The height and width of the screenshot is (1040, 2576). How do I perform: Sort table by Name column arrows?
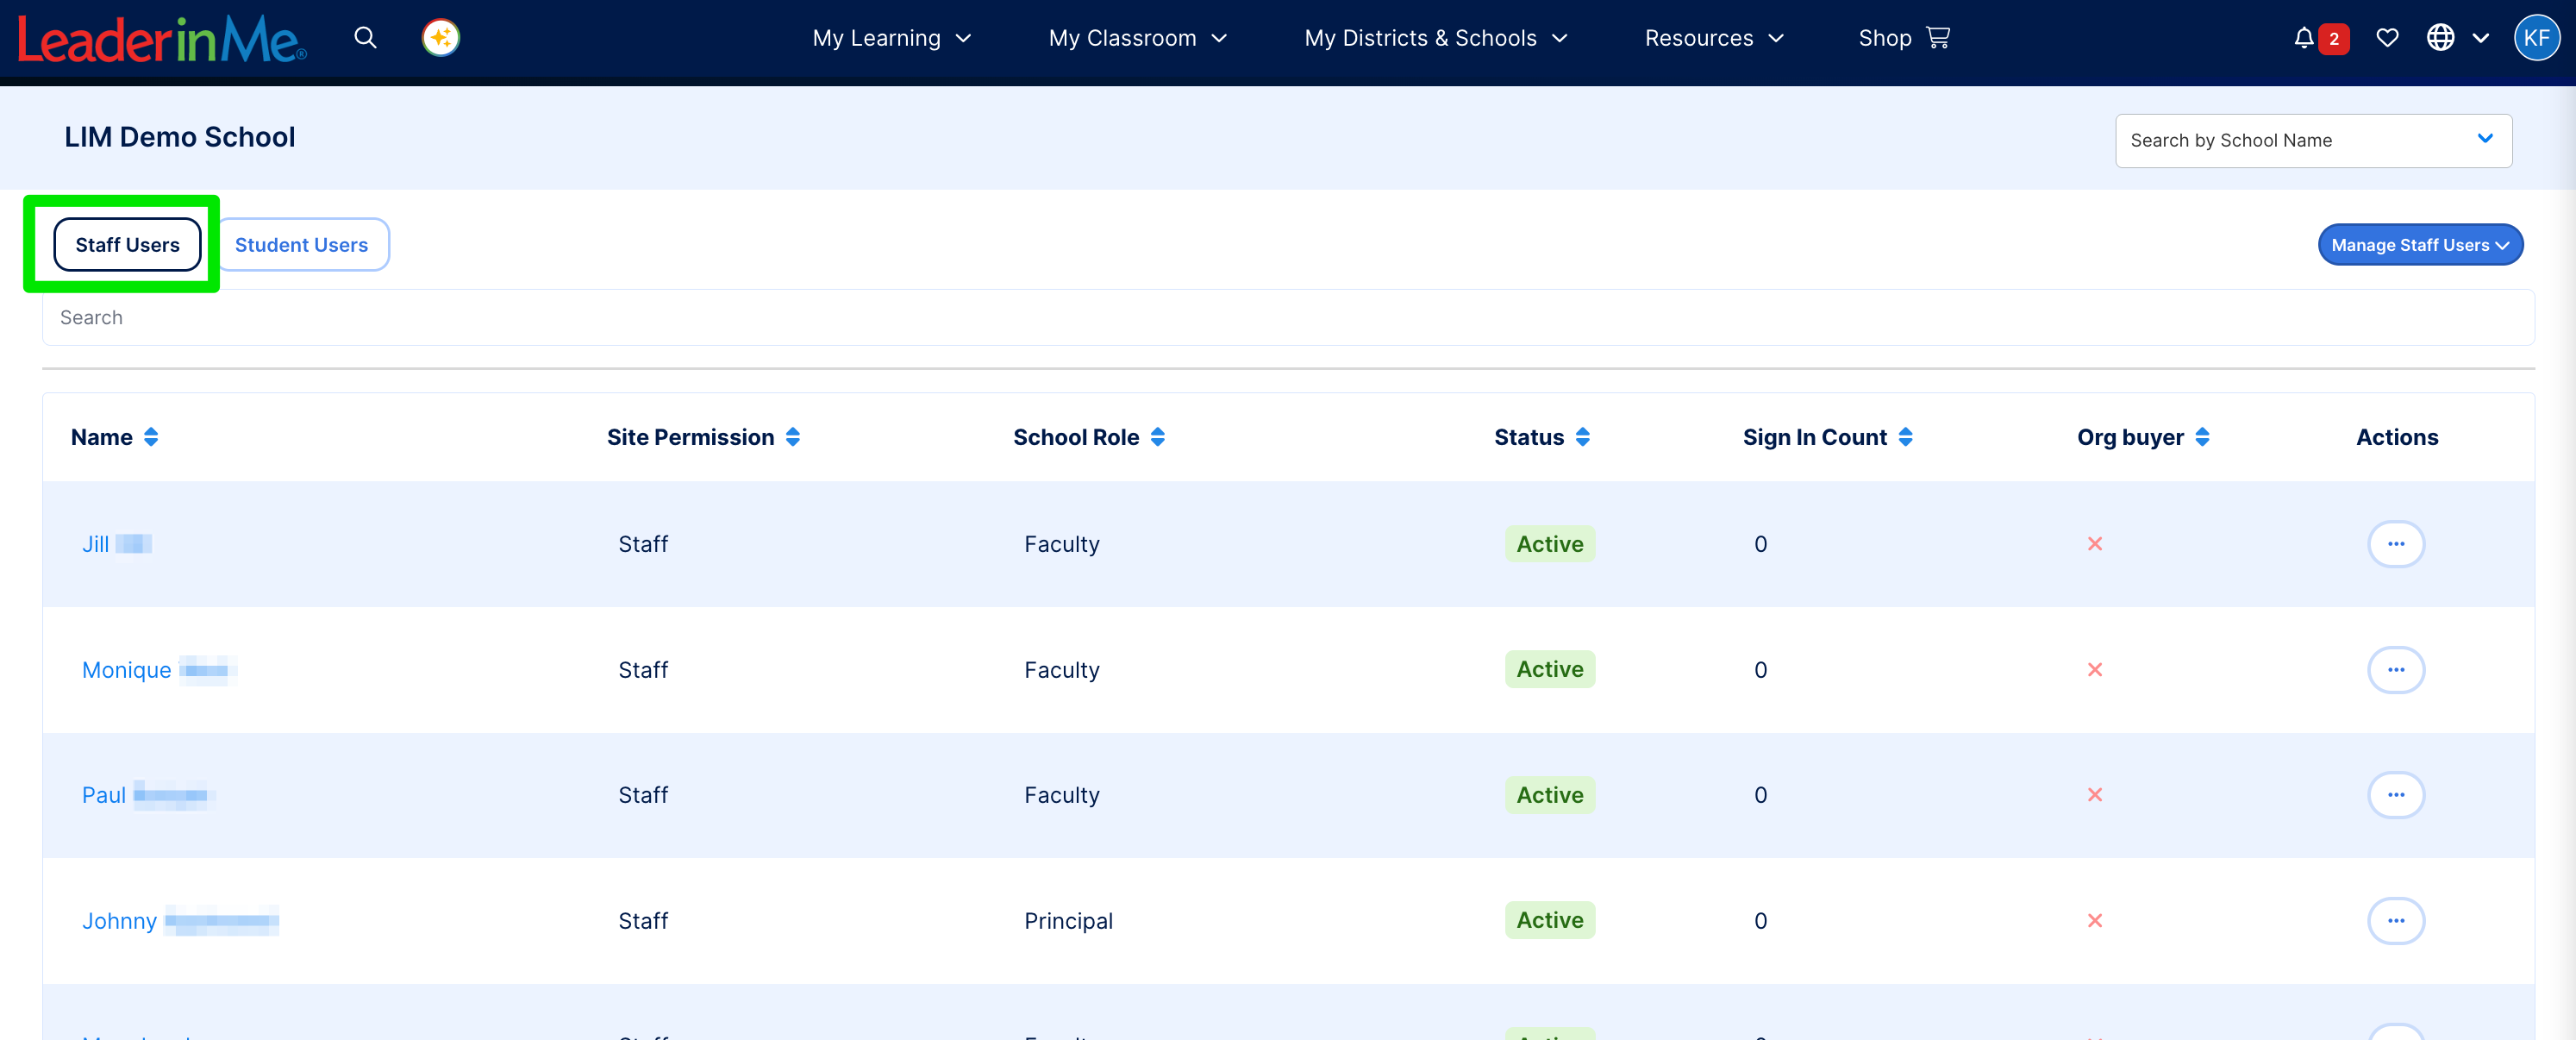click(x=151, y=437)
